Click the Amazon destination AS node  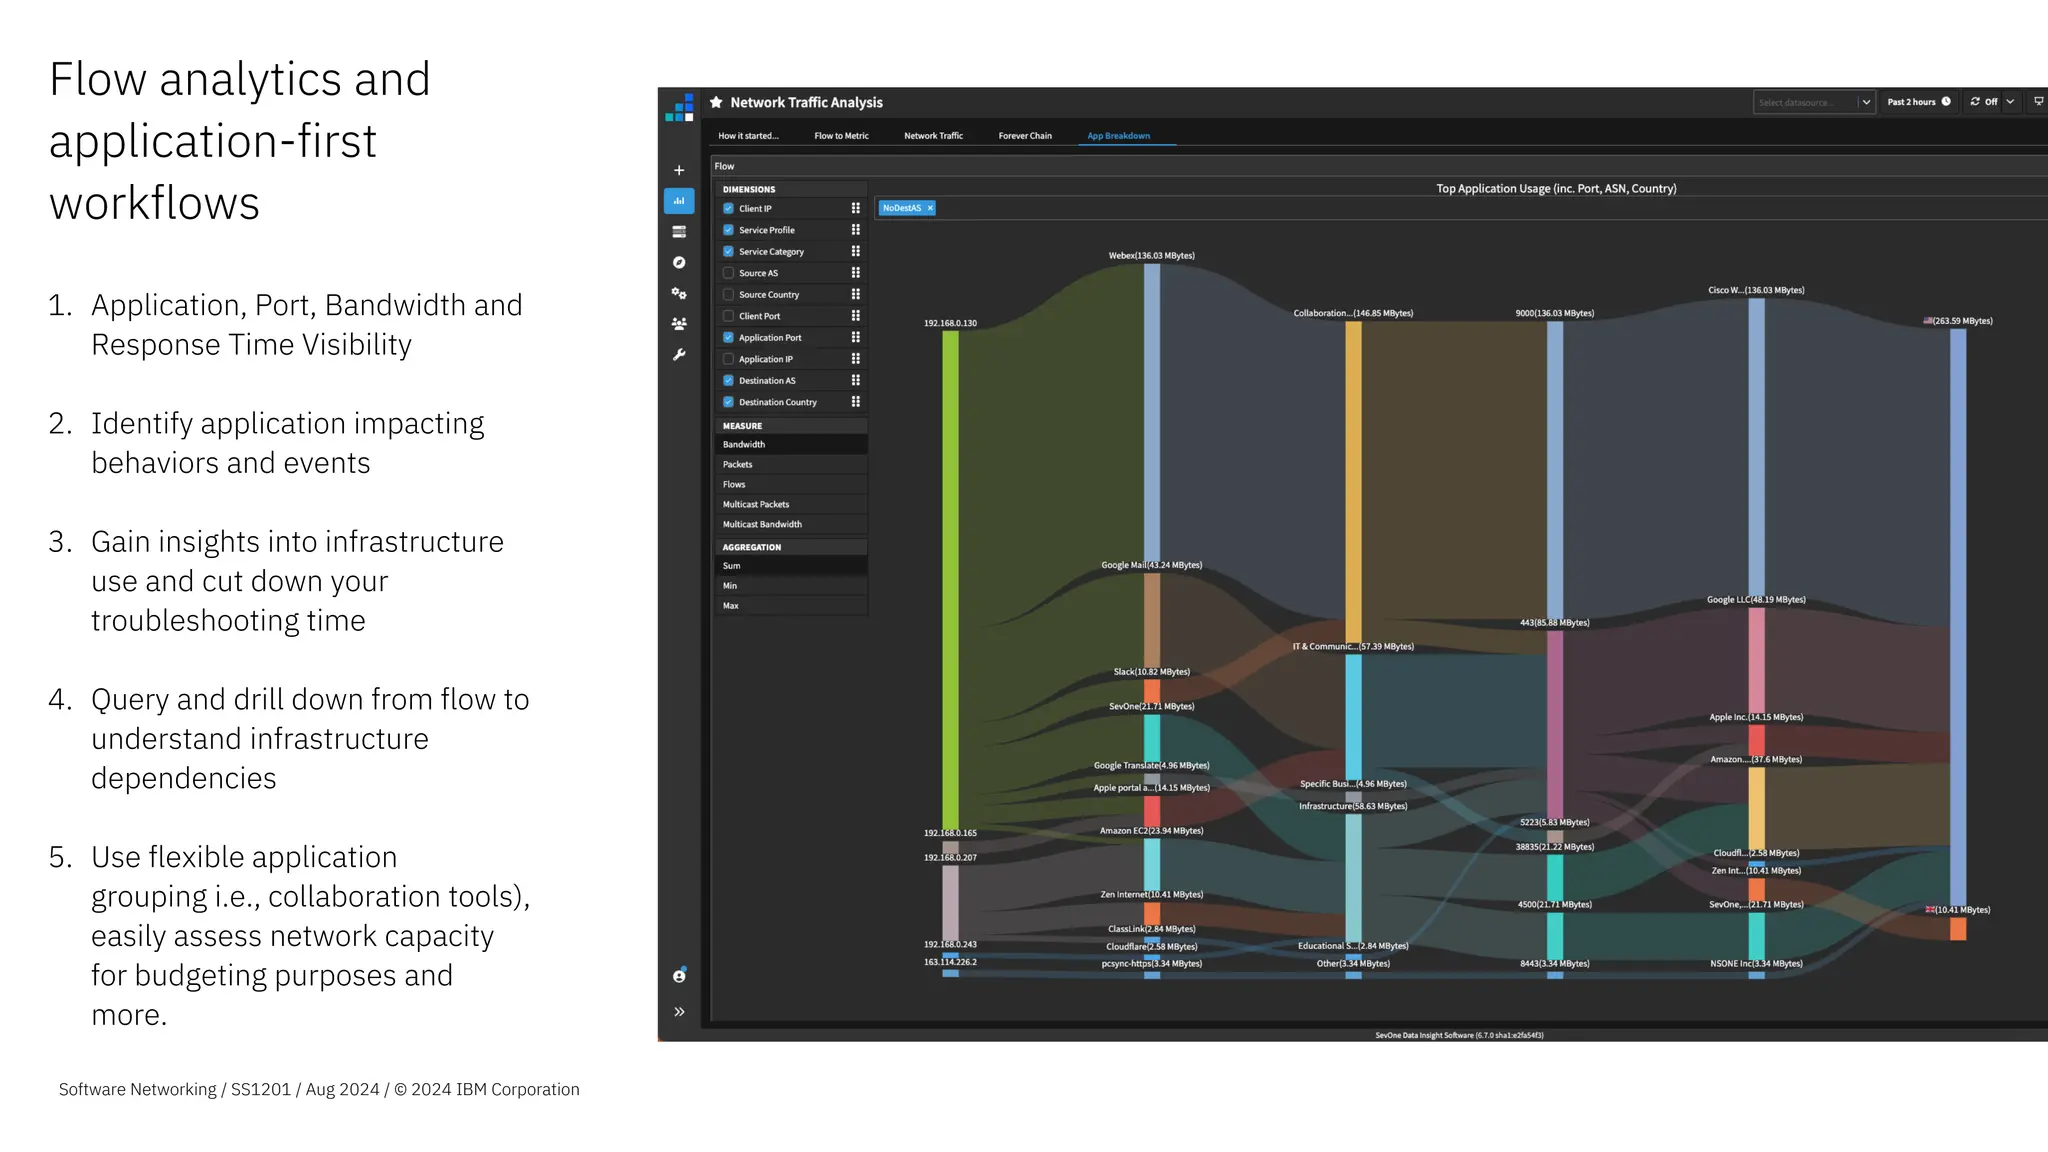[1756, 808]
